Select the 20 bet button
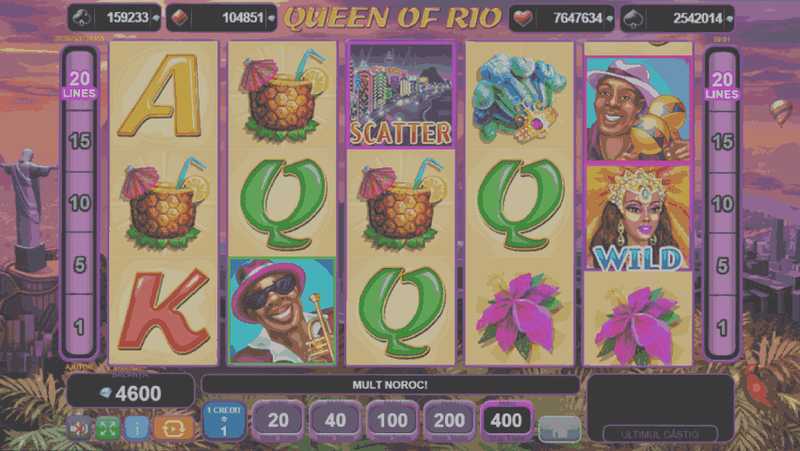Viewport: 800px width, 451px height. tap(278, 420)
